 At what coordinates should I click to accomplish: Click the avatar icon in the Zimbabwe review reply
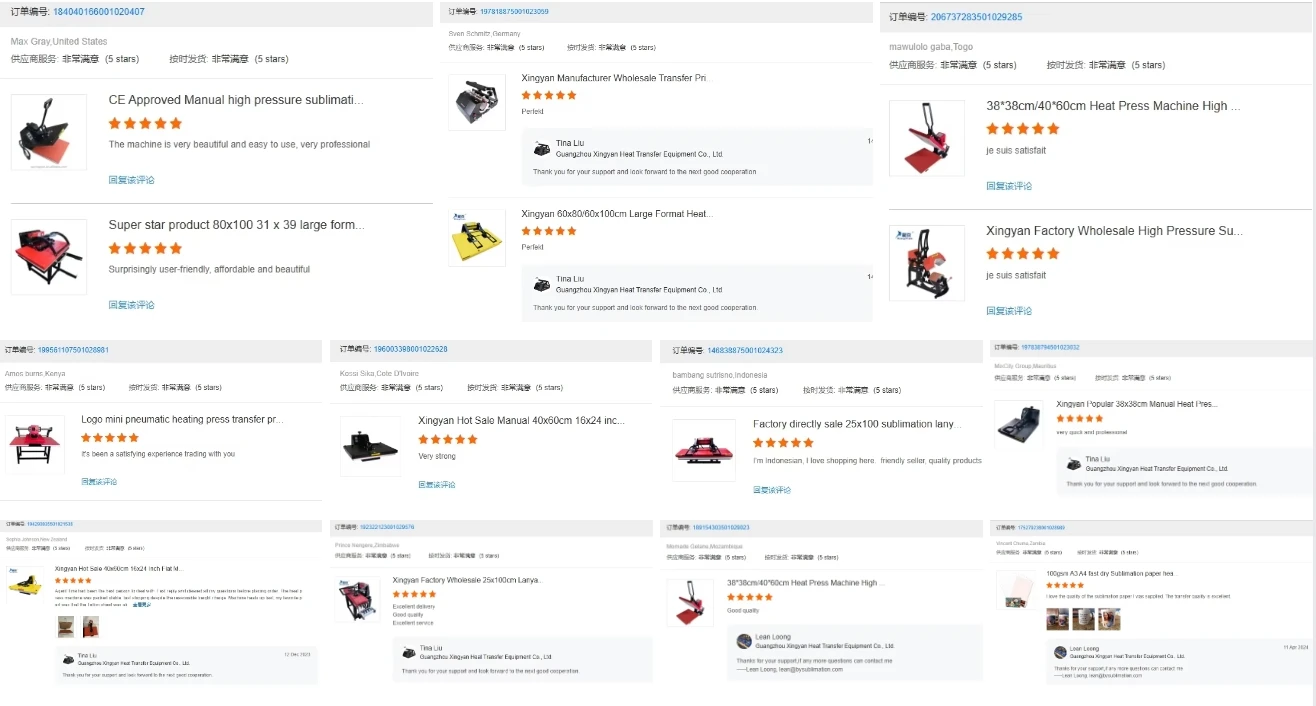pos(409,652)
